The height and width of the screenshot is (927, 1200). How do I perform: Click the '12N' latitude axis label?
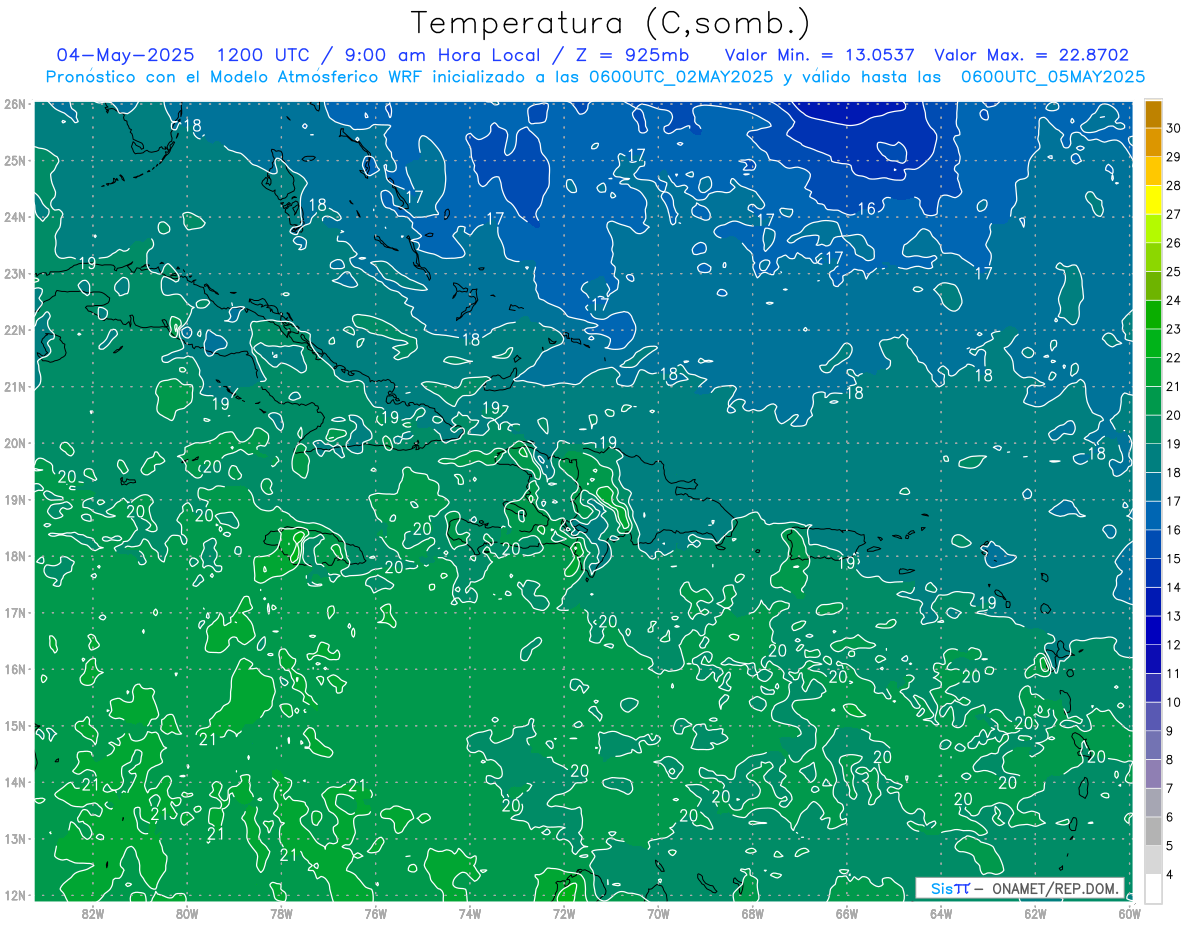14,895
